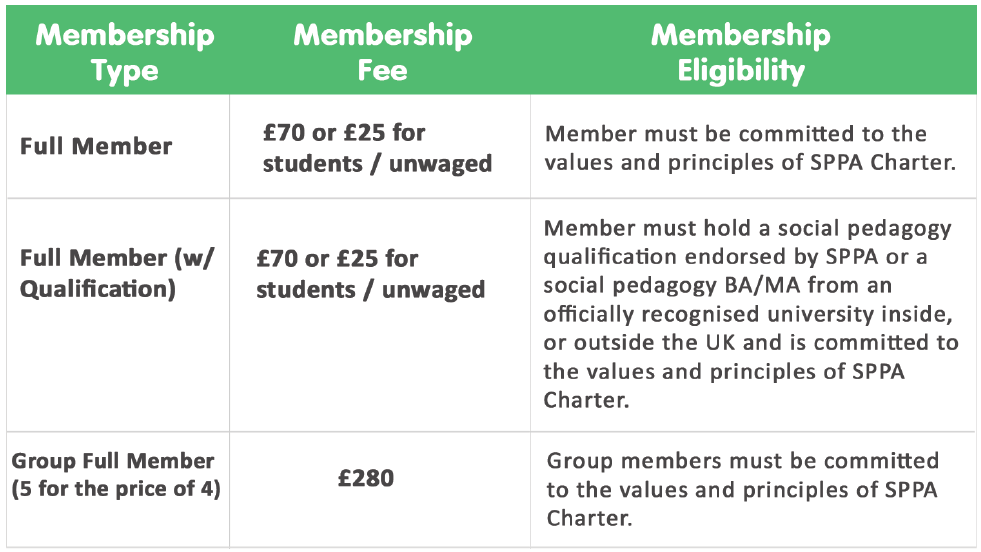Select the plain "Full Member" type cell
The image size is (981, 552).
tap(96, 146)
